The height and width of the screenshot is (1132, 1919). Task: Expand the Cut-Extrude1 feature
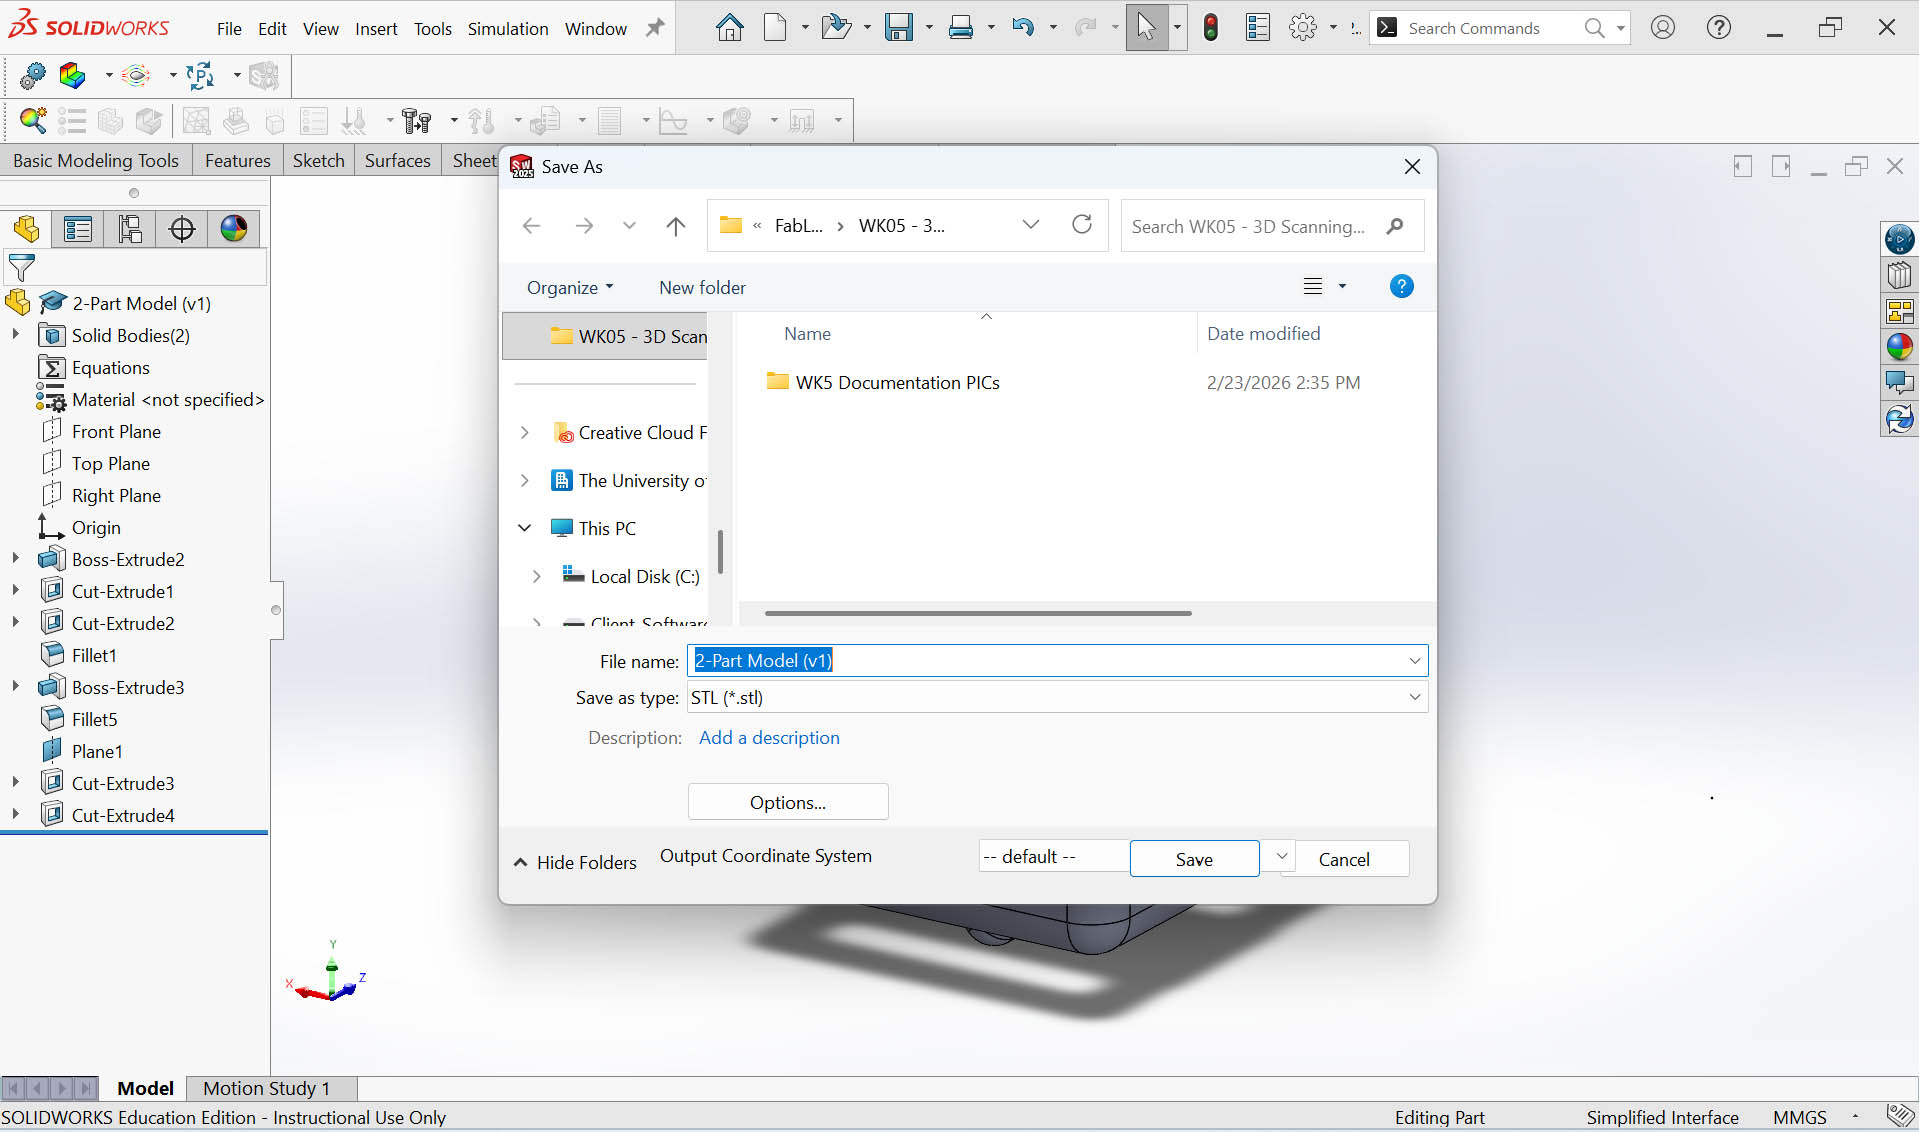pos(15,591)
